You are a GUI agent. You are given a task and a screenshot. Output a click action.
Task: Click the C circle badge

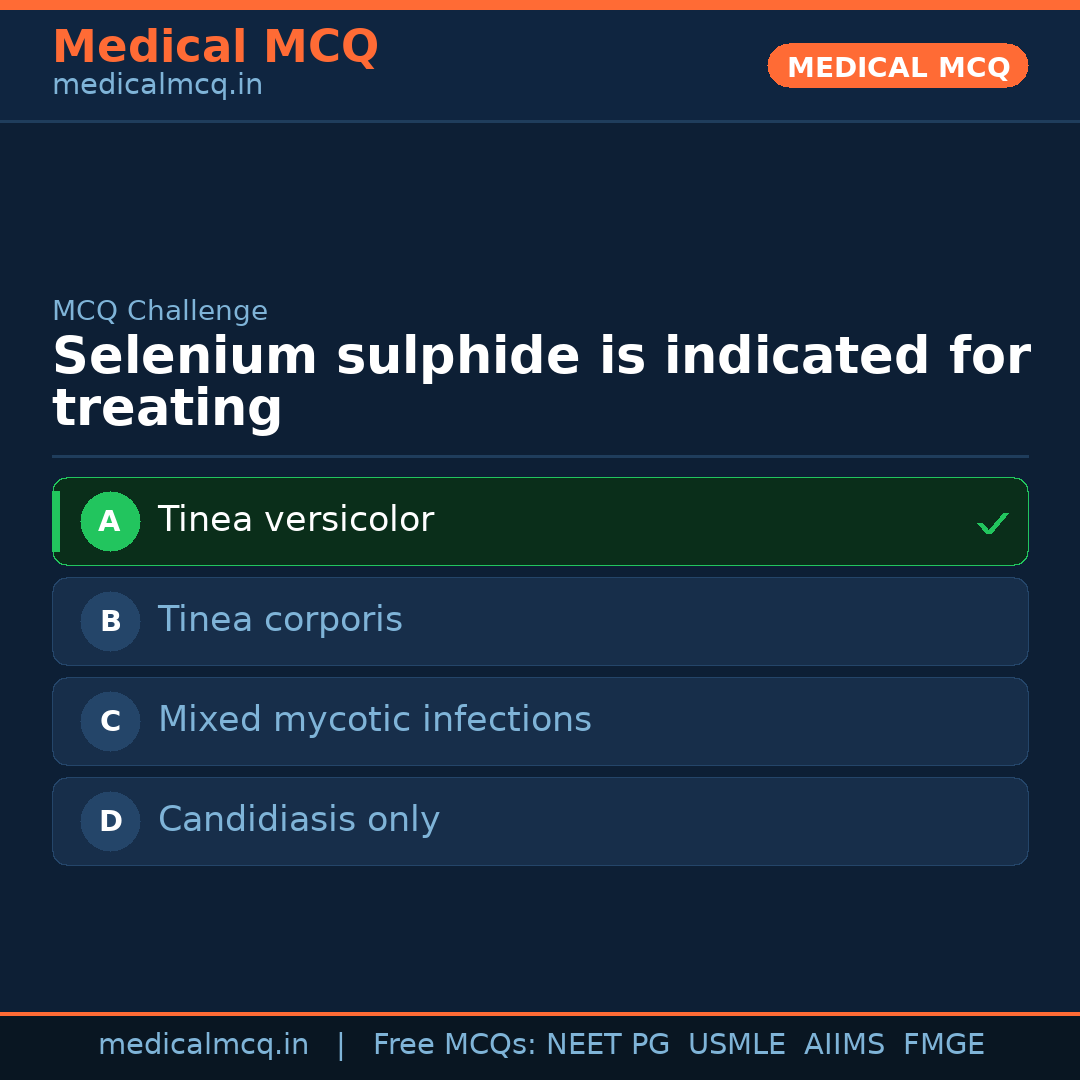pos(110,721)
